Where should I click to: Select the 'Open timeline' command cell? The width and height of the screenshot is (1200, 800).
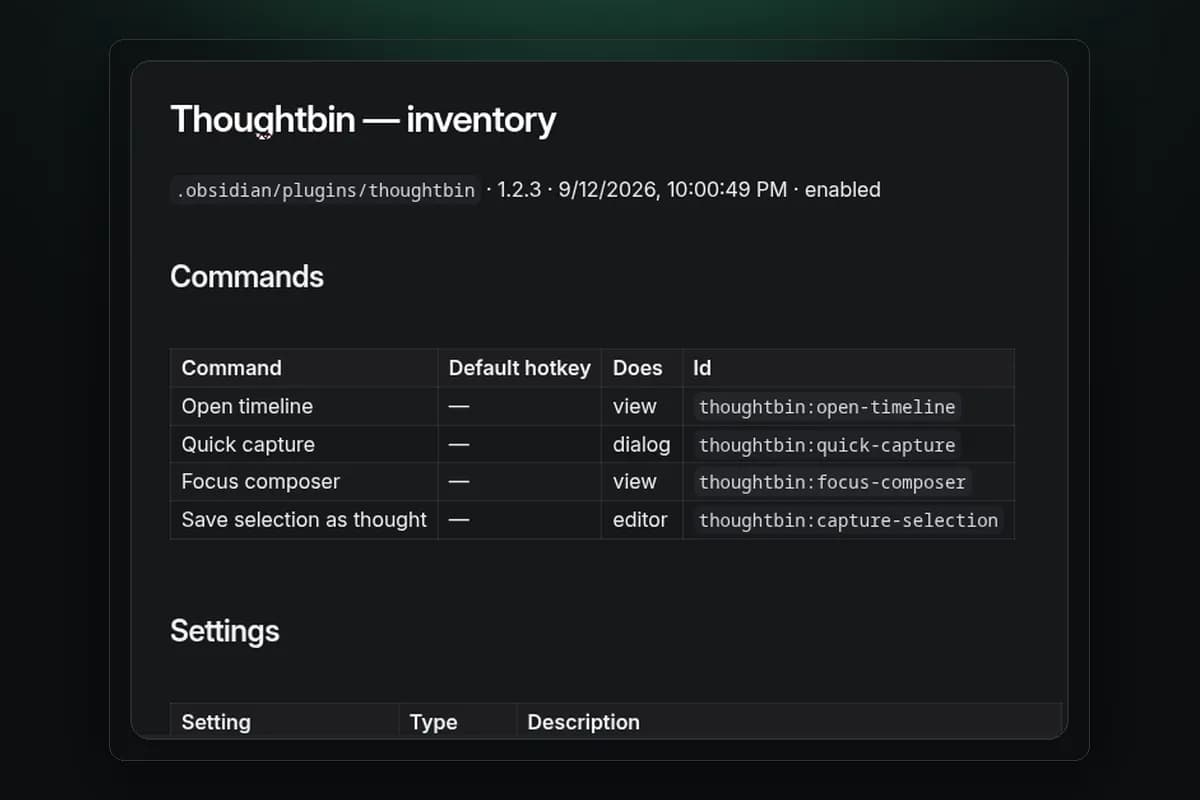coord(304,406)
